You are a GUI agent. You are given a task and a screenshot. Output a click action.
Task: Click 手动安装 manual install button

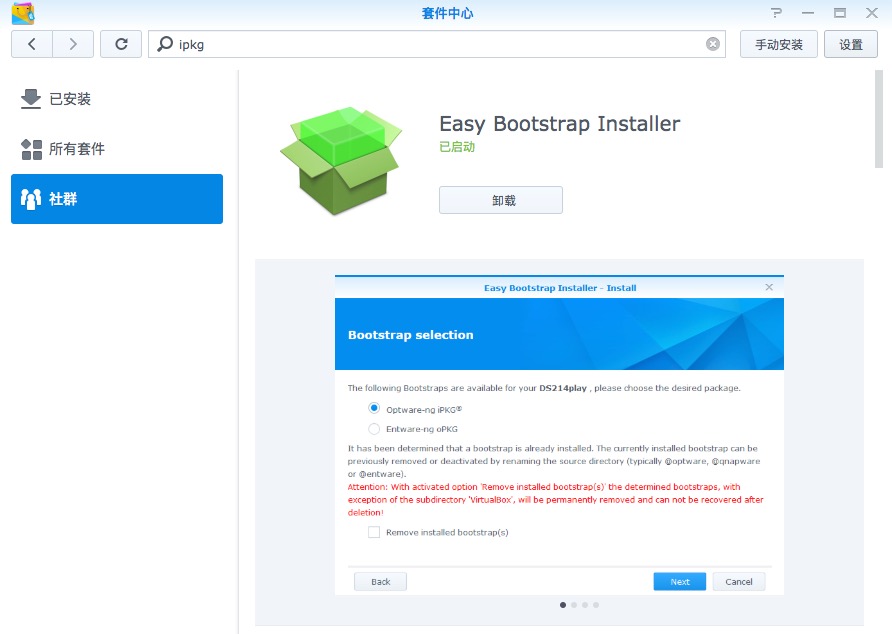pos(779,44)
